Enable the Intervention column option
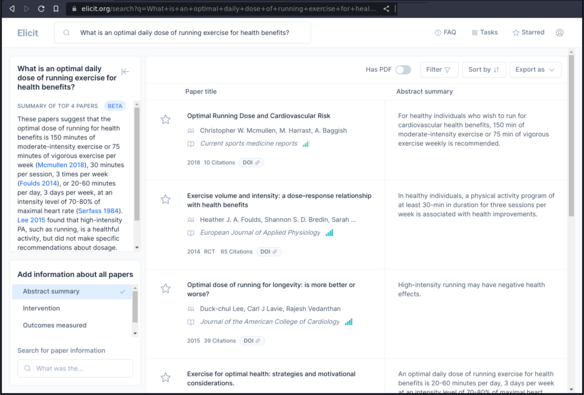The image size is (584, 395). [x=72, y=308]
